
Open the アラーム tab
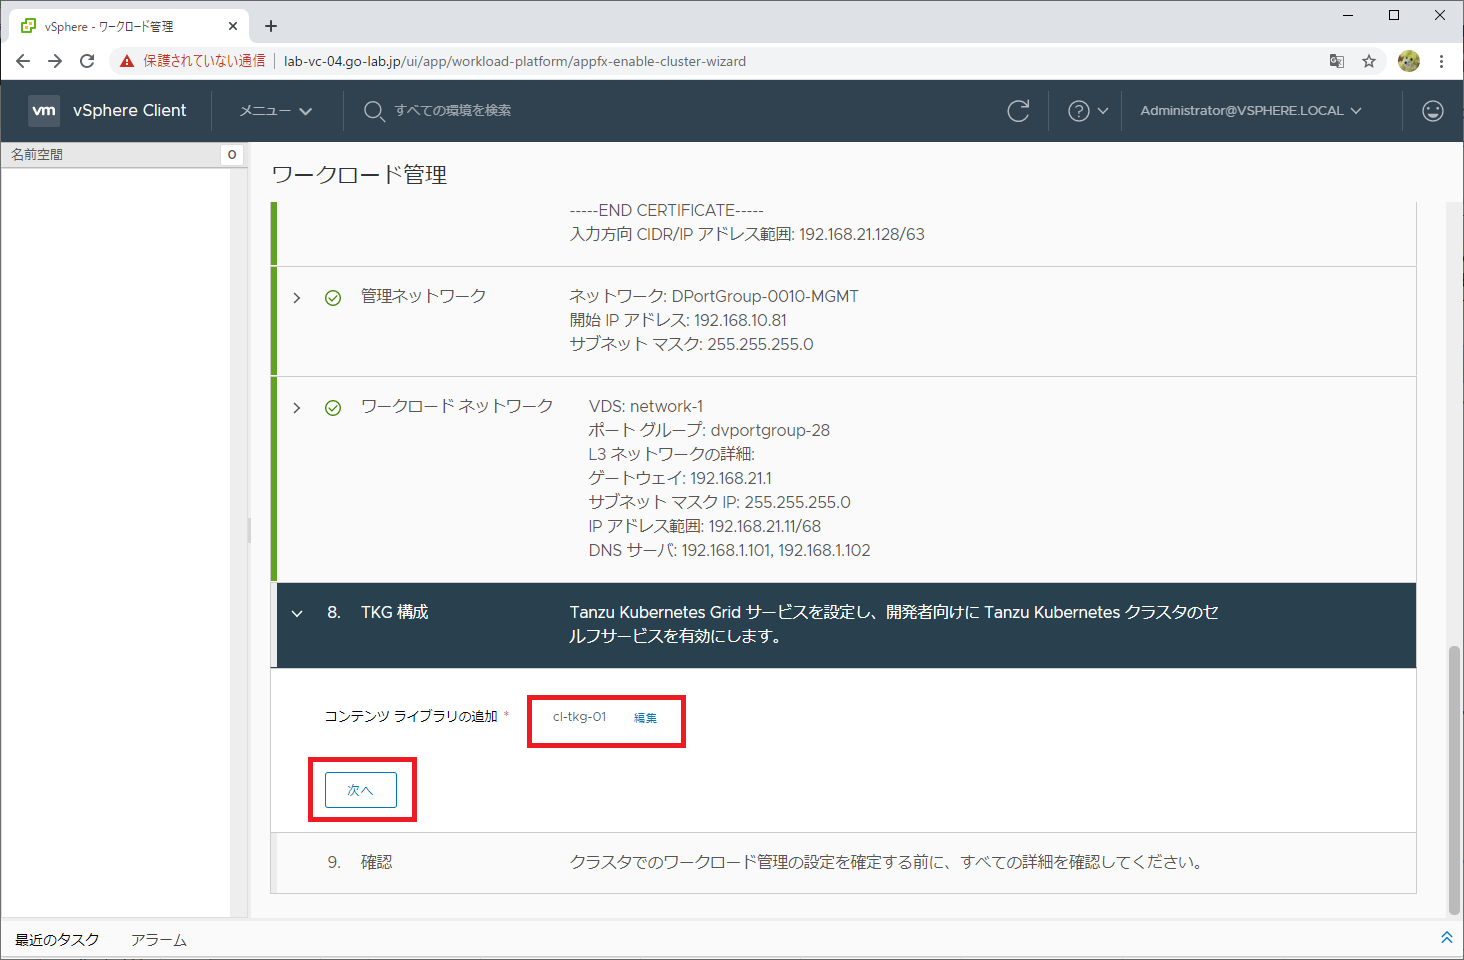[159, 940]
